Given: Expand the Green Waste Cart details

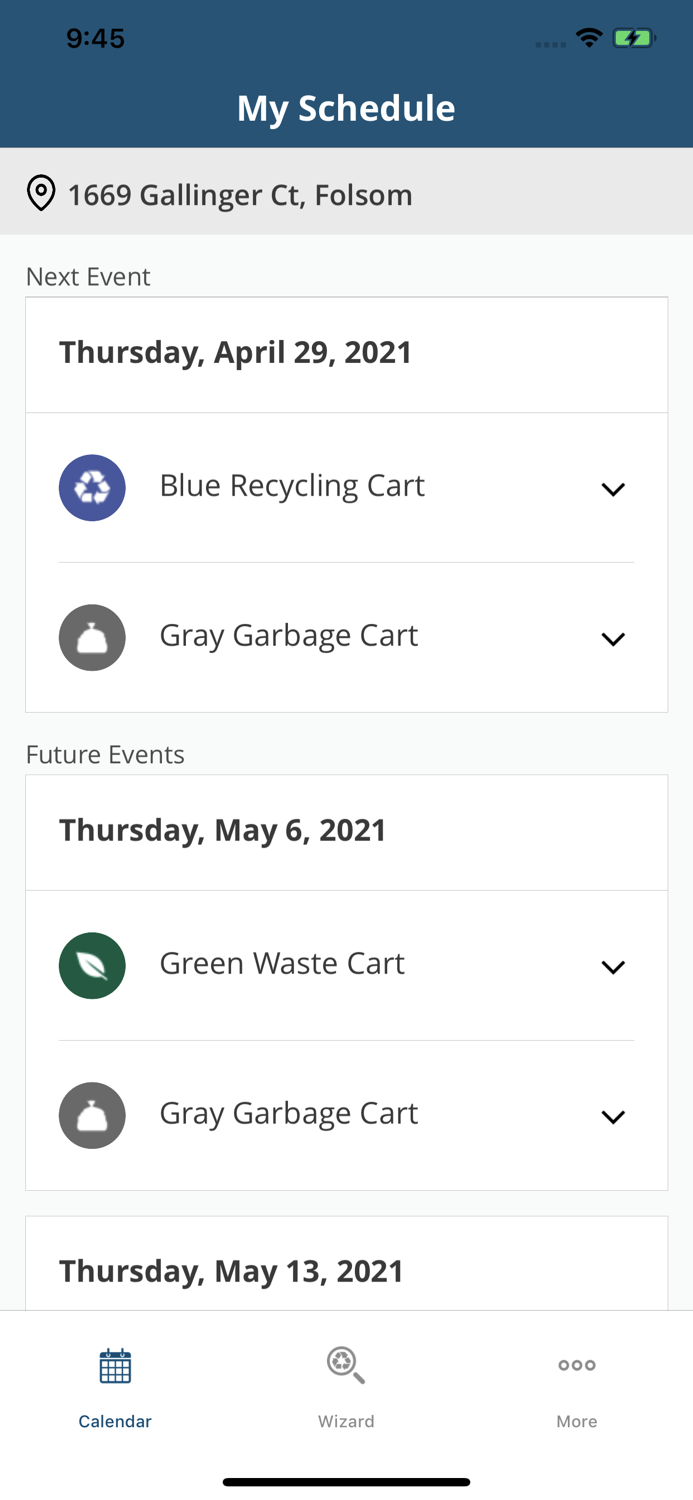Looking at the screenshot, I should coord(614,965).
